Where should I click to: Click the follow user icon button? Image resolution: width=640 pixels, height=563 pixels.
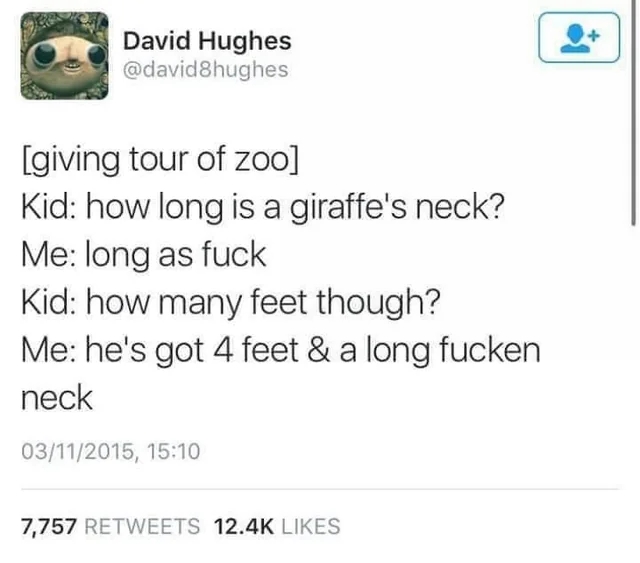(x=579, y=38)
